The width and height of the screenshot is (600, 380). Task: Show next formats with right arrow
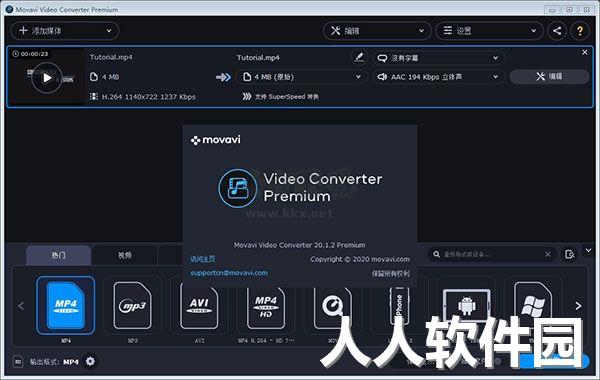point(578,306)
